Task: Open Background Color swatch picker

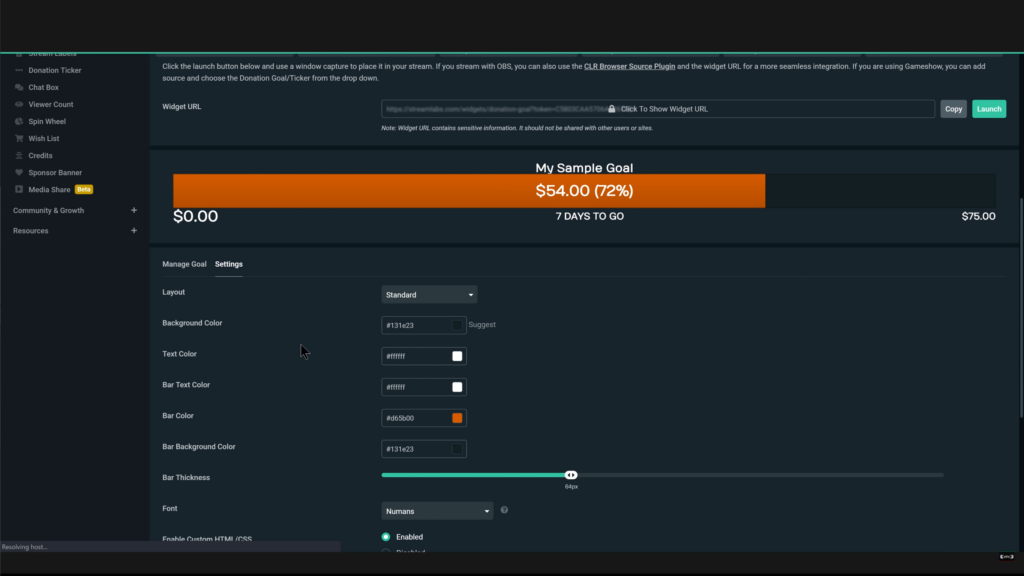Action: coord(457,325)
